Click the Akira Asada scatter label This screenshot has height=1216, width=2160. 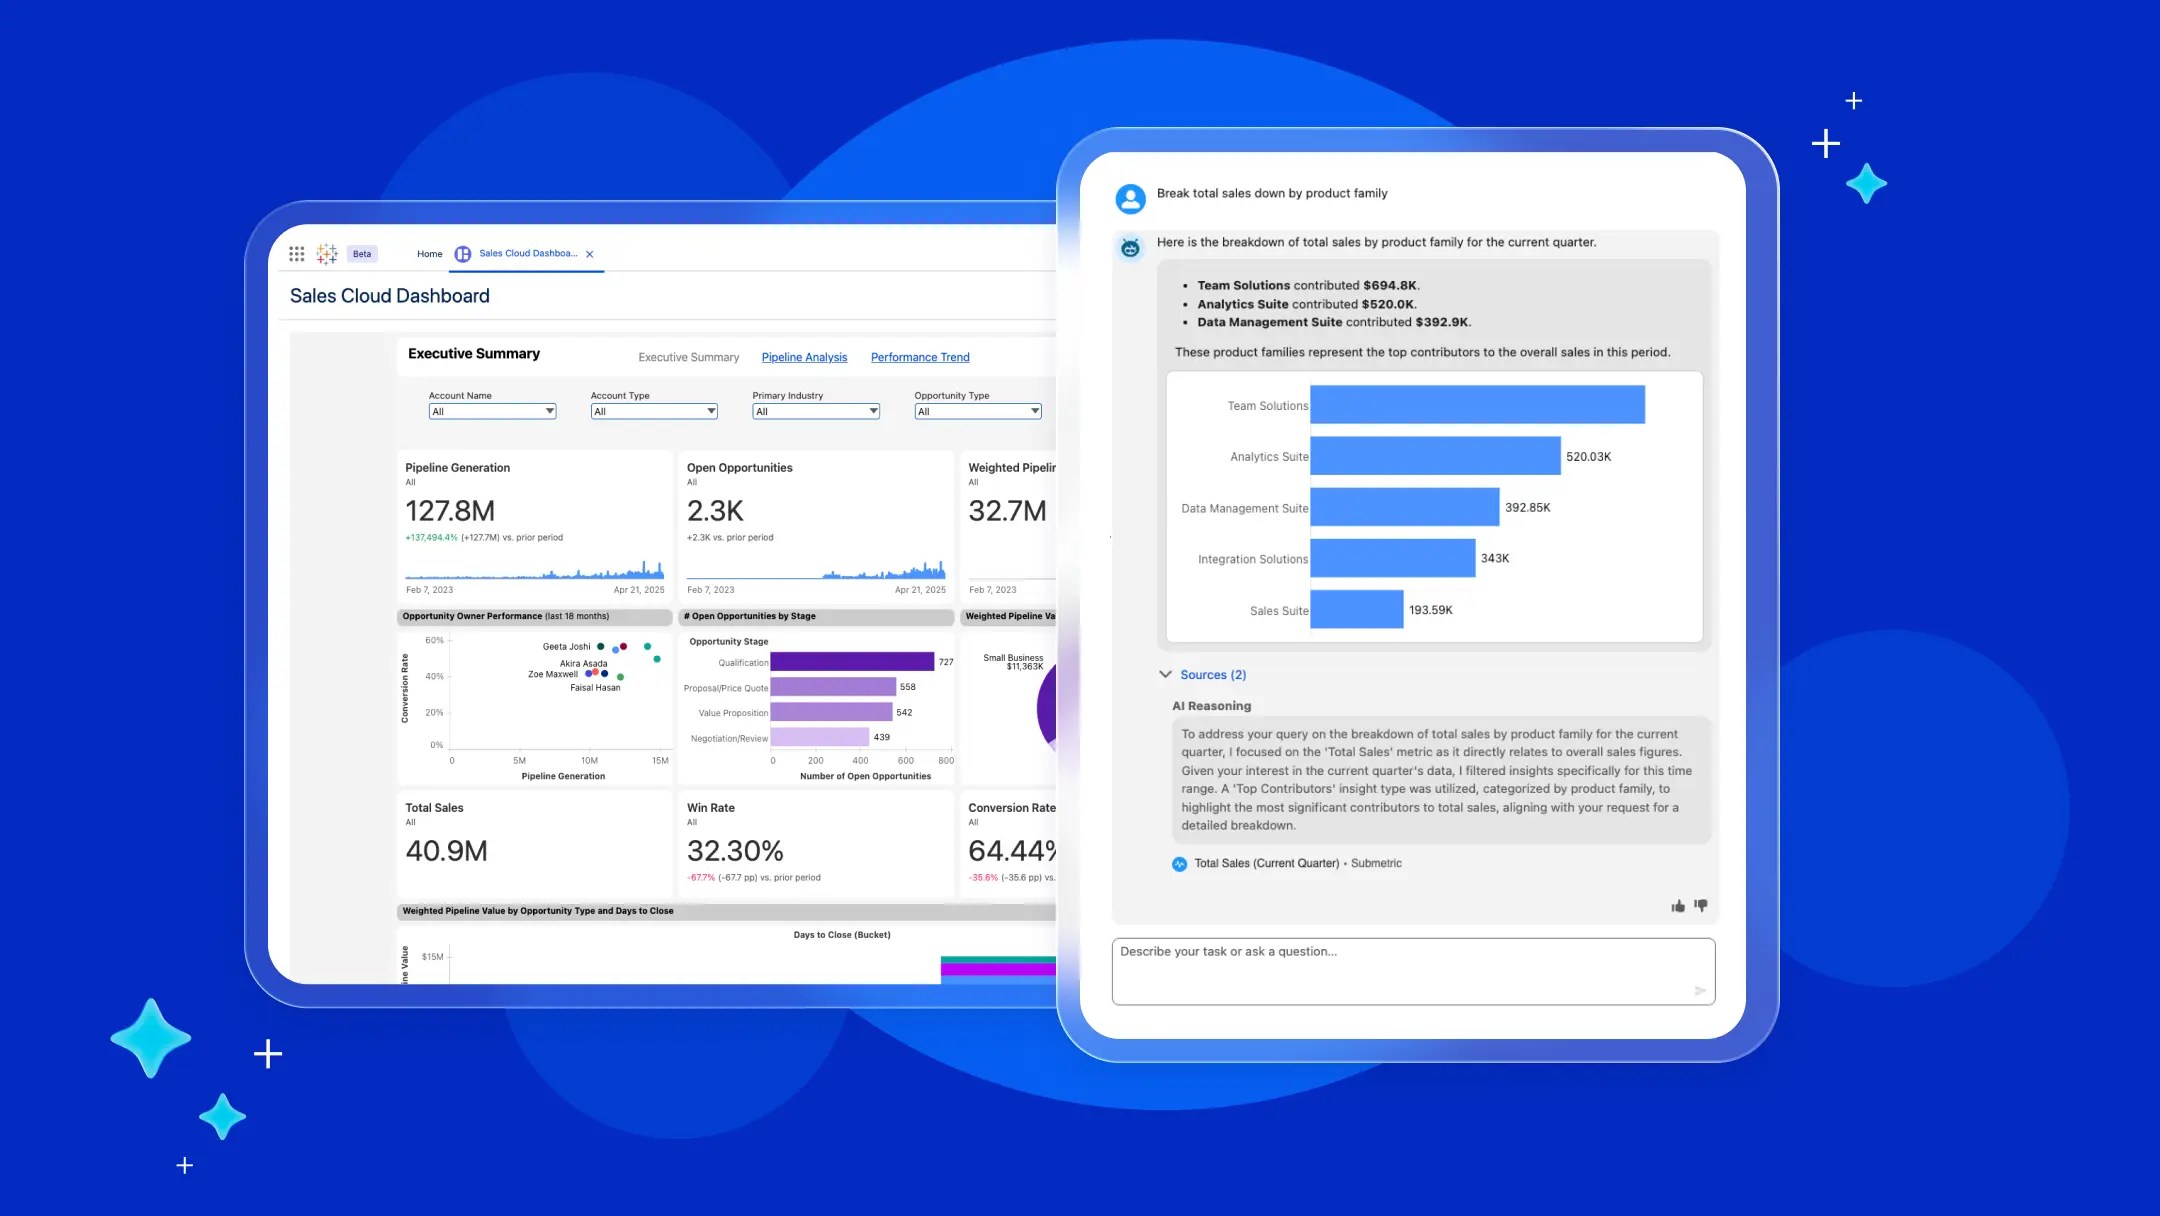(583, 664)
